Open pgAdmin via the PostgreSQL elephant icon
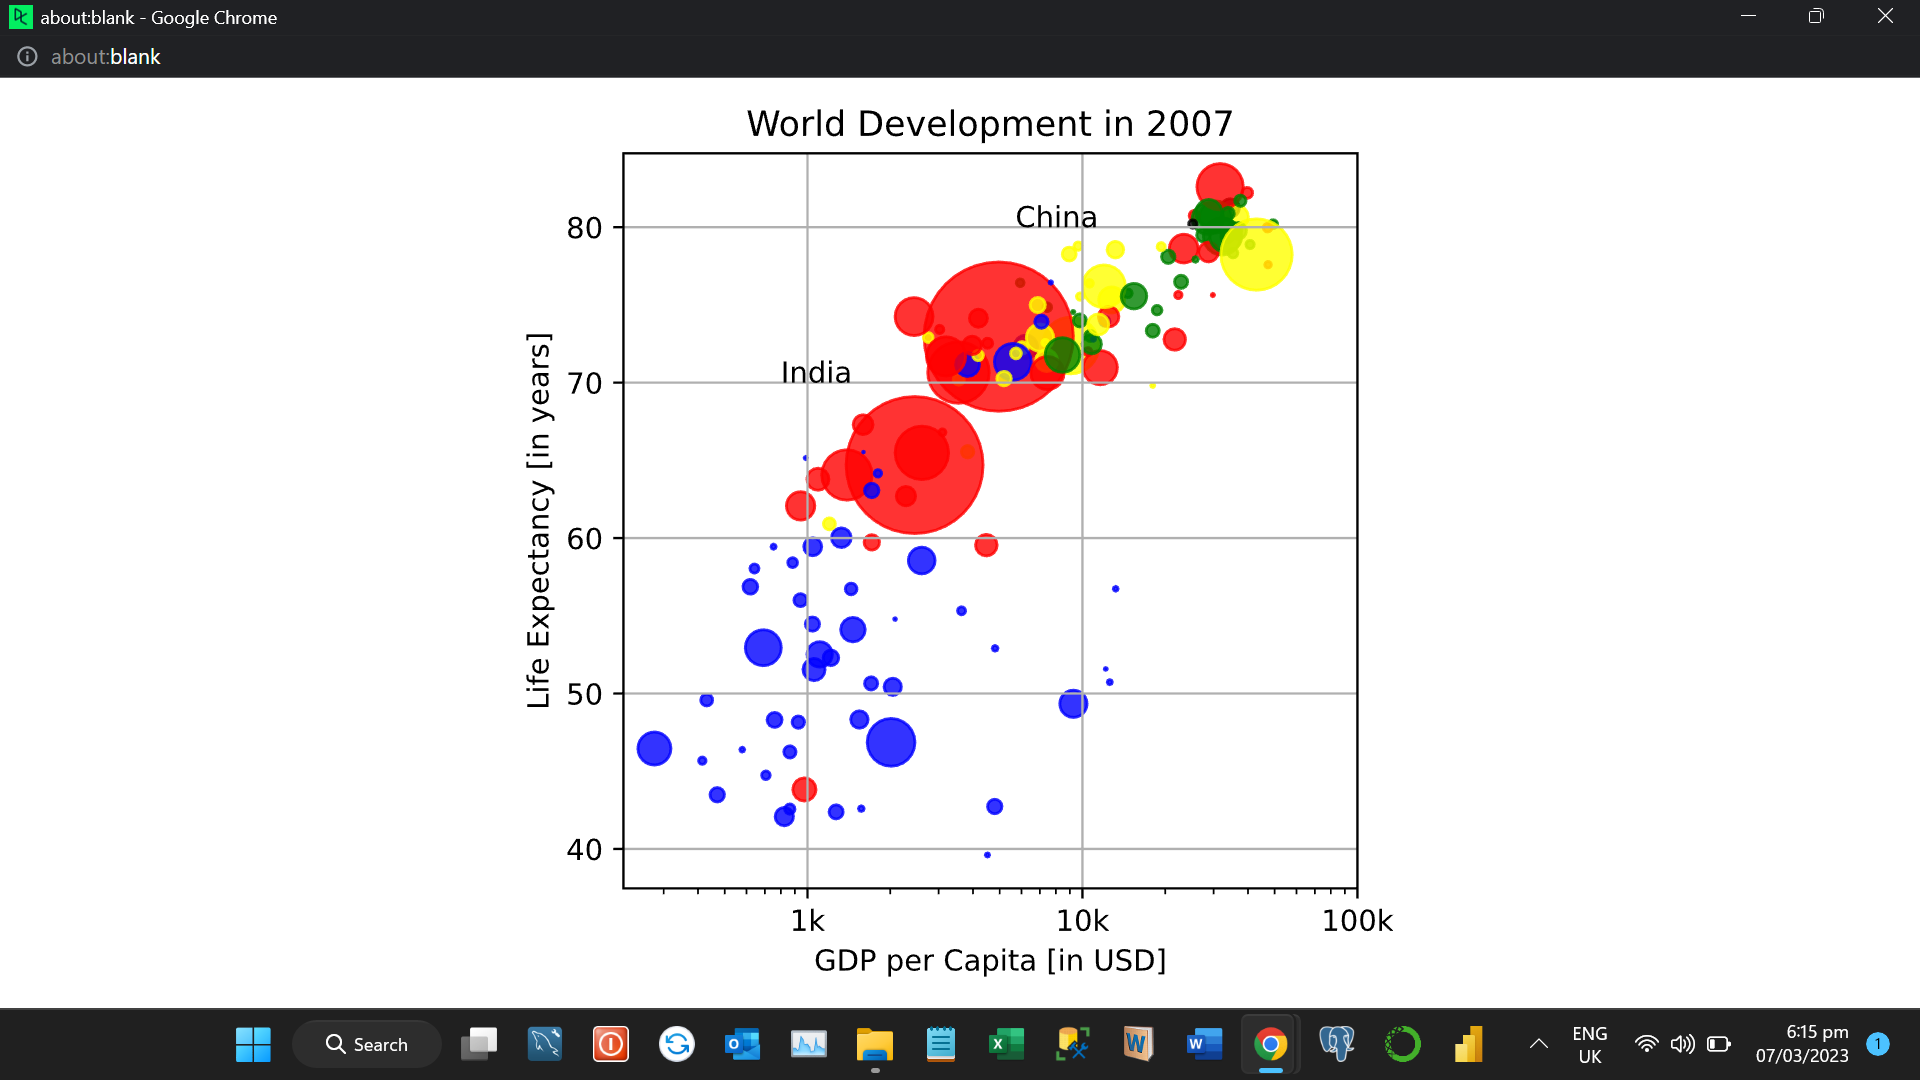1920x1080 pixels. coord(1337,1043)
